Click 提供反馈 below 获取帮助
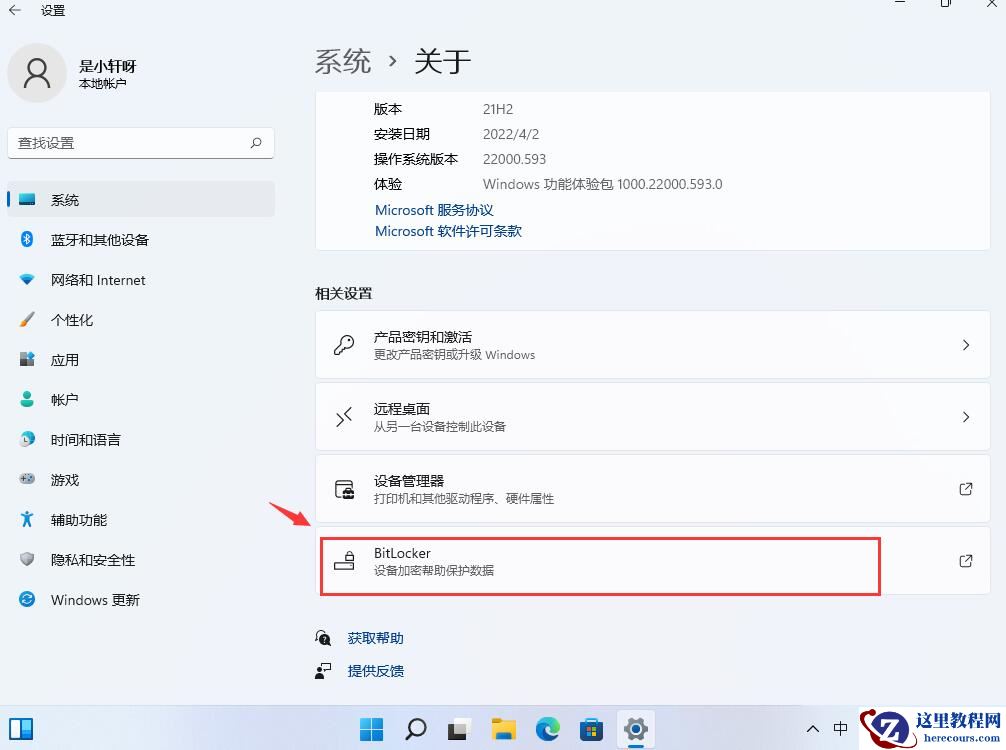Image resolution: width=1006 pixels, height=750 pixels. 375,670
